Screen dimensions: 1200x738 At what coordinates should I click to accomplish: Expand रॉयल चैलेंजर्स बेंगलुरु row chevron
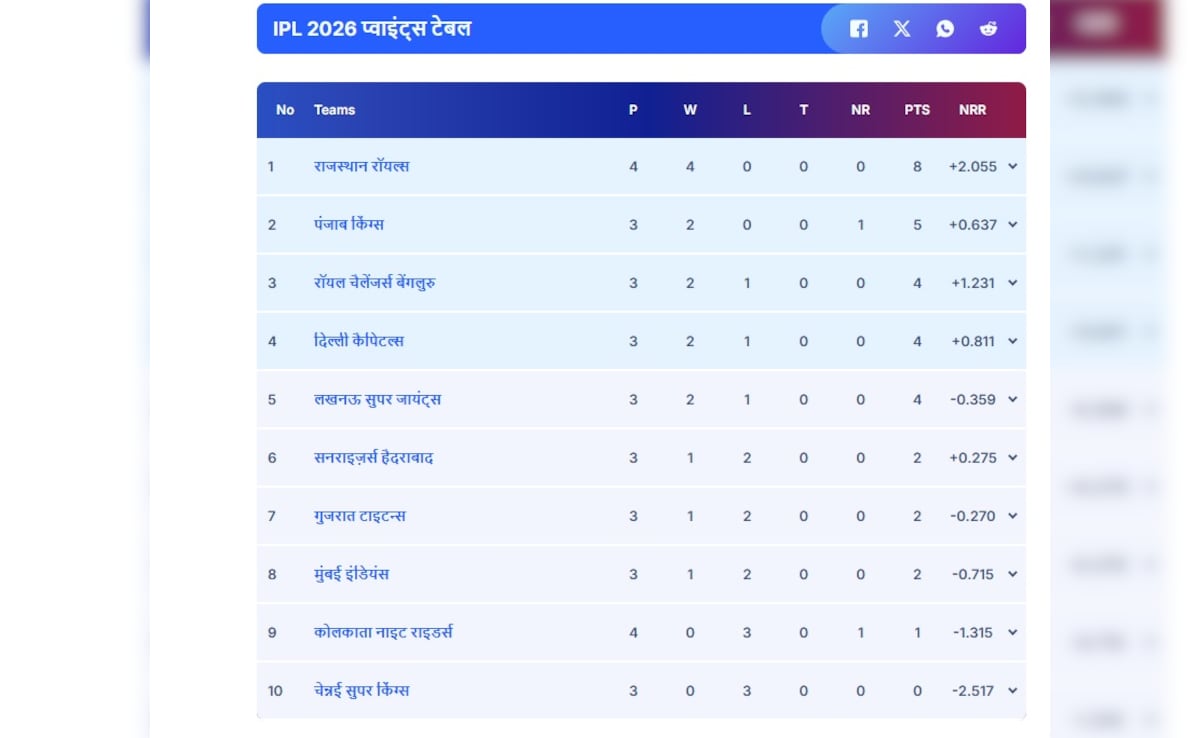[x=1012, y=283]
